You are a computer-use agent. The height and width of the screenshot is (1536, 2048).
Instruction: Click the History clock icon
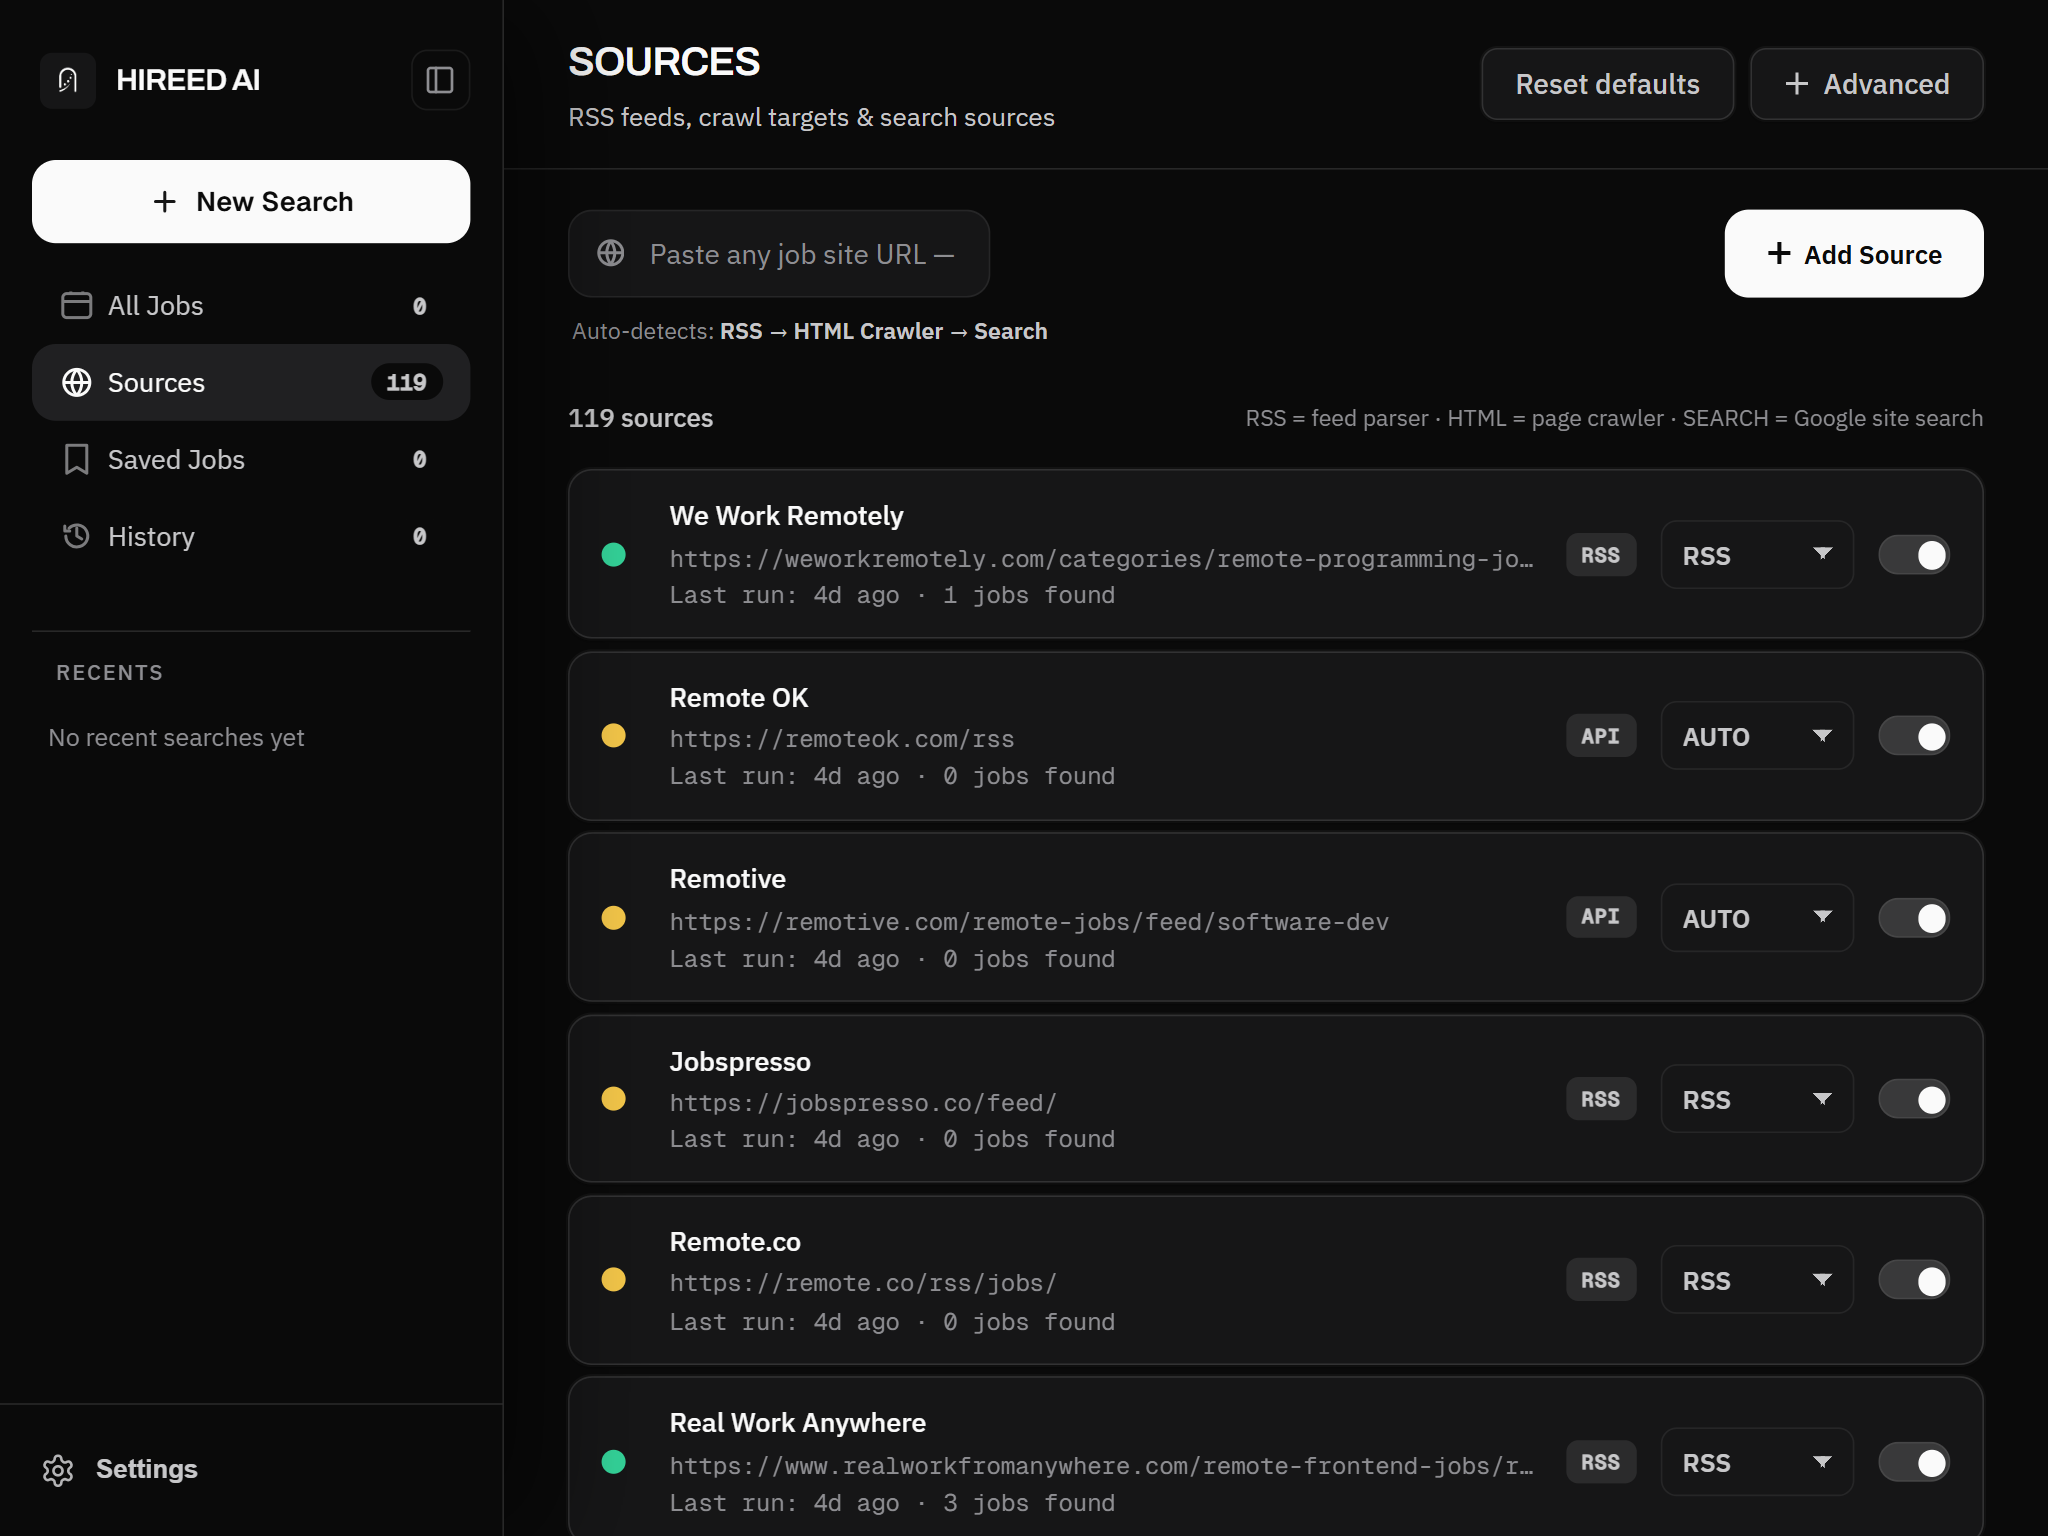coord(76,536)
